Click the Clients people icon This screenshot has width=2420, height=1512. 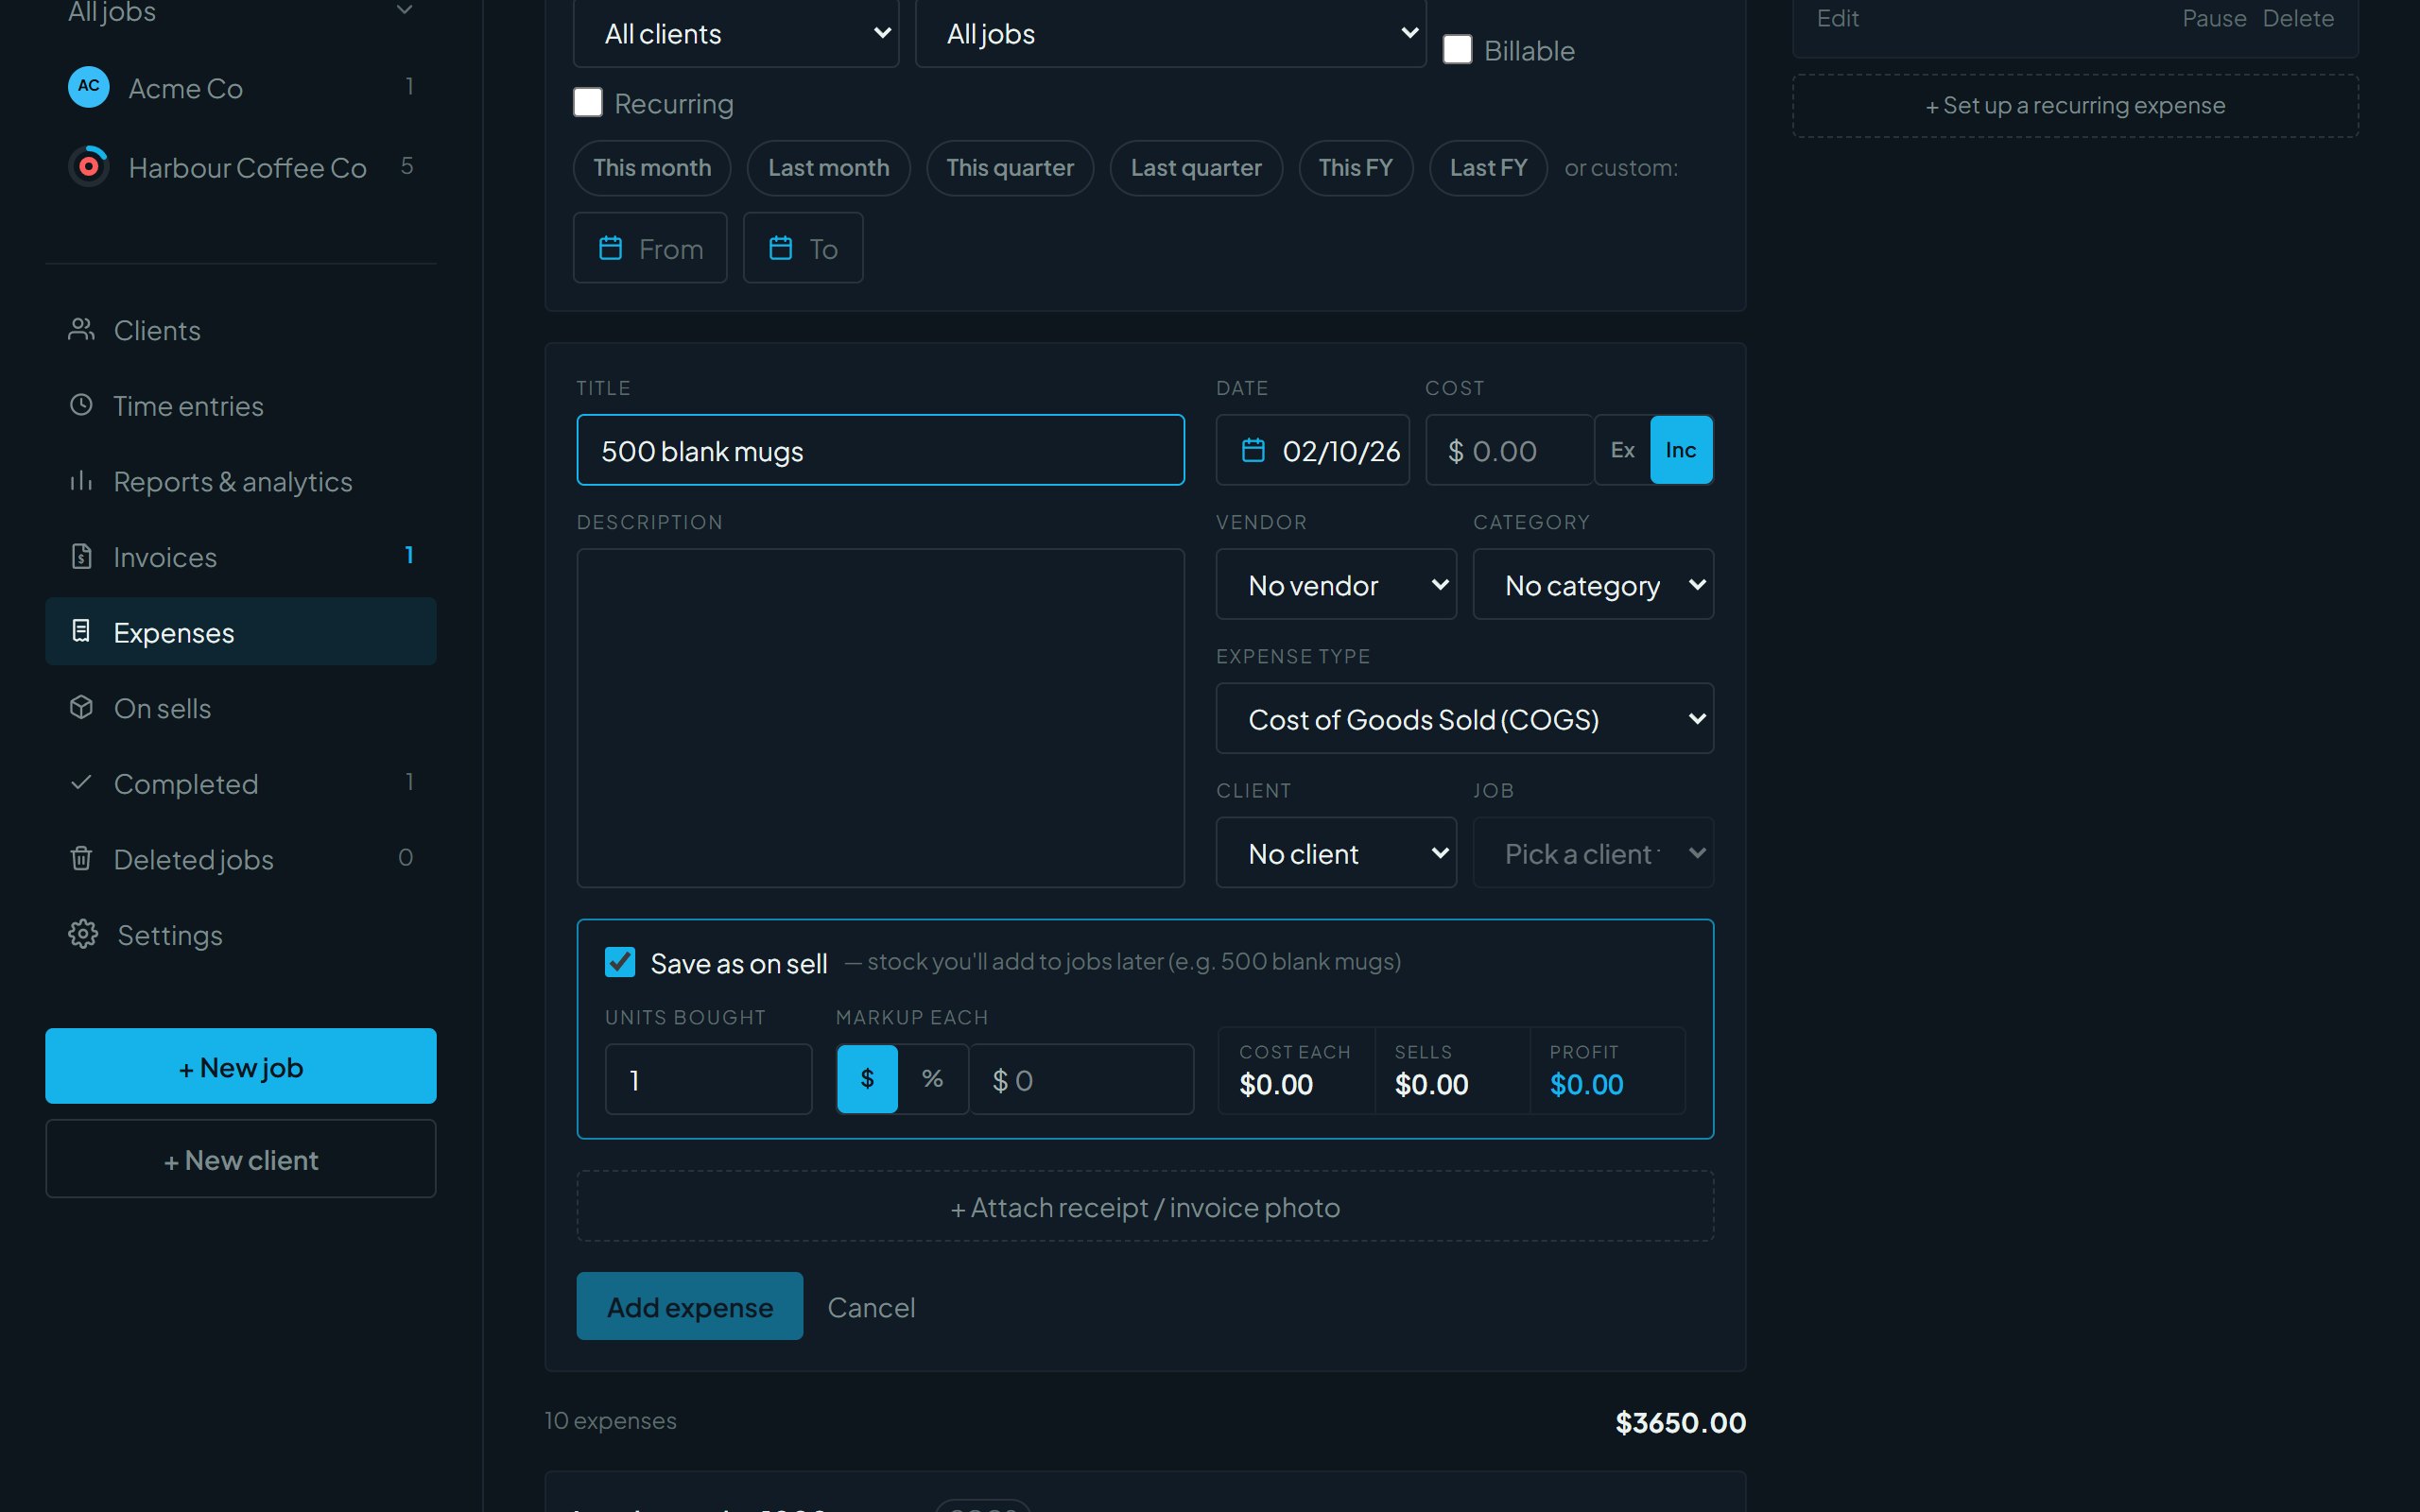pyautogui.click(x=81, y=329)
